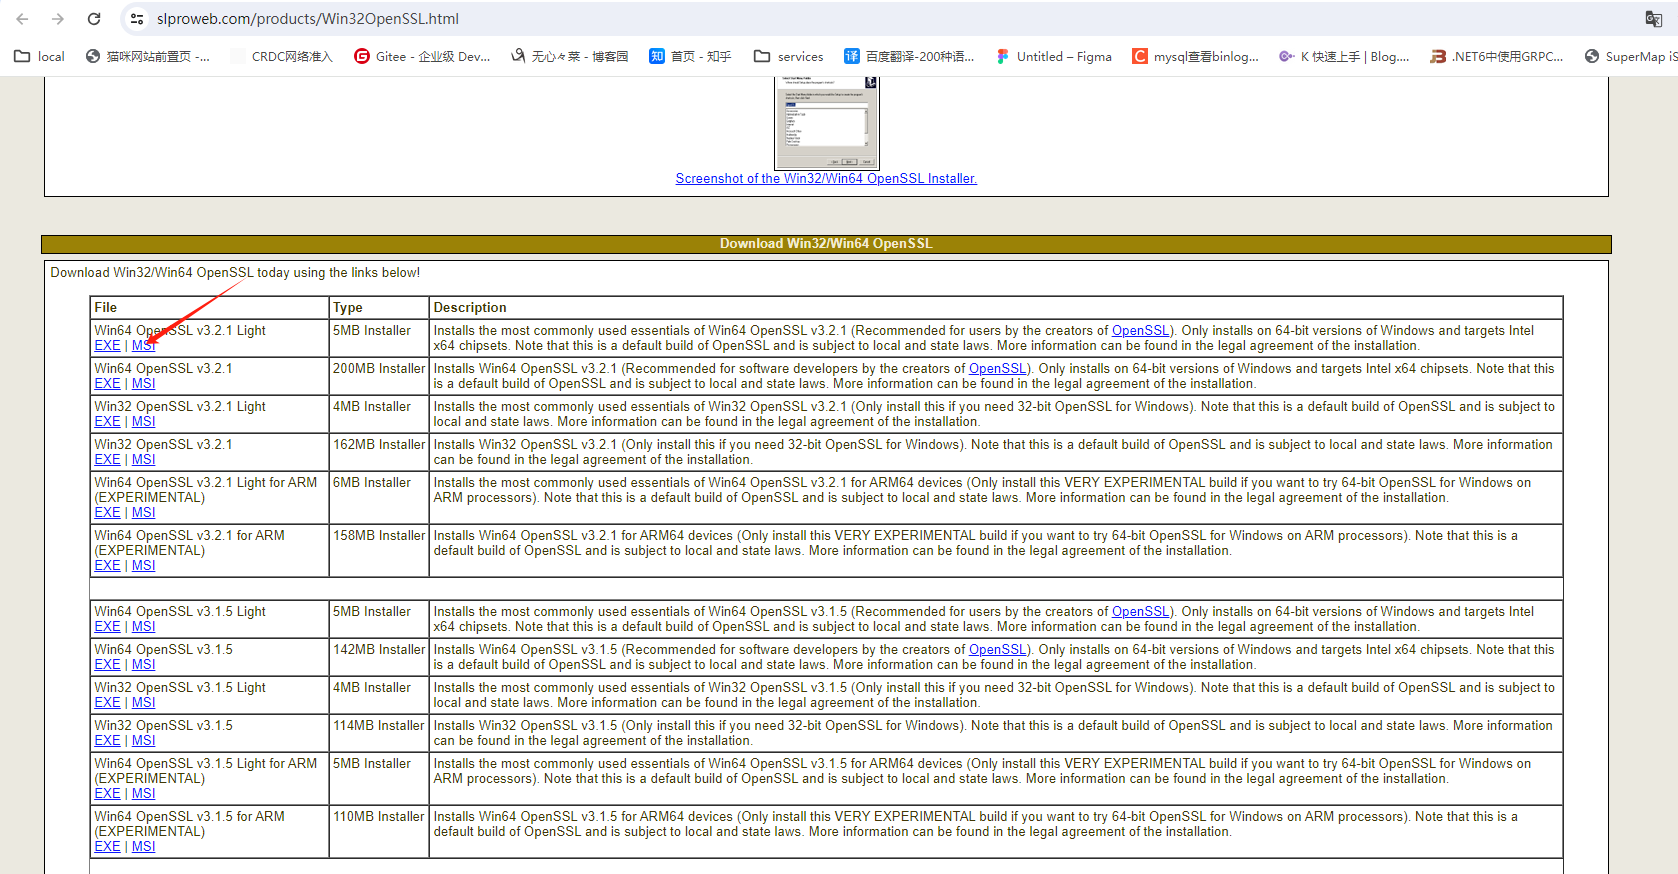Download Win64 OpenSSL v3.1.5 for ARM MSI
This screenshot has height=874, width=1678.
click(144, 847)
